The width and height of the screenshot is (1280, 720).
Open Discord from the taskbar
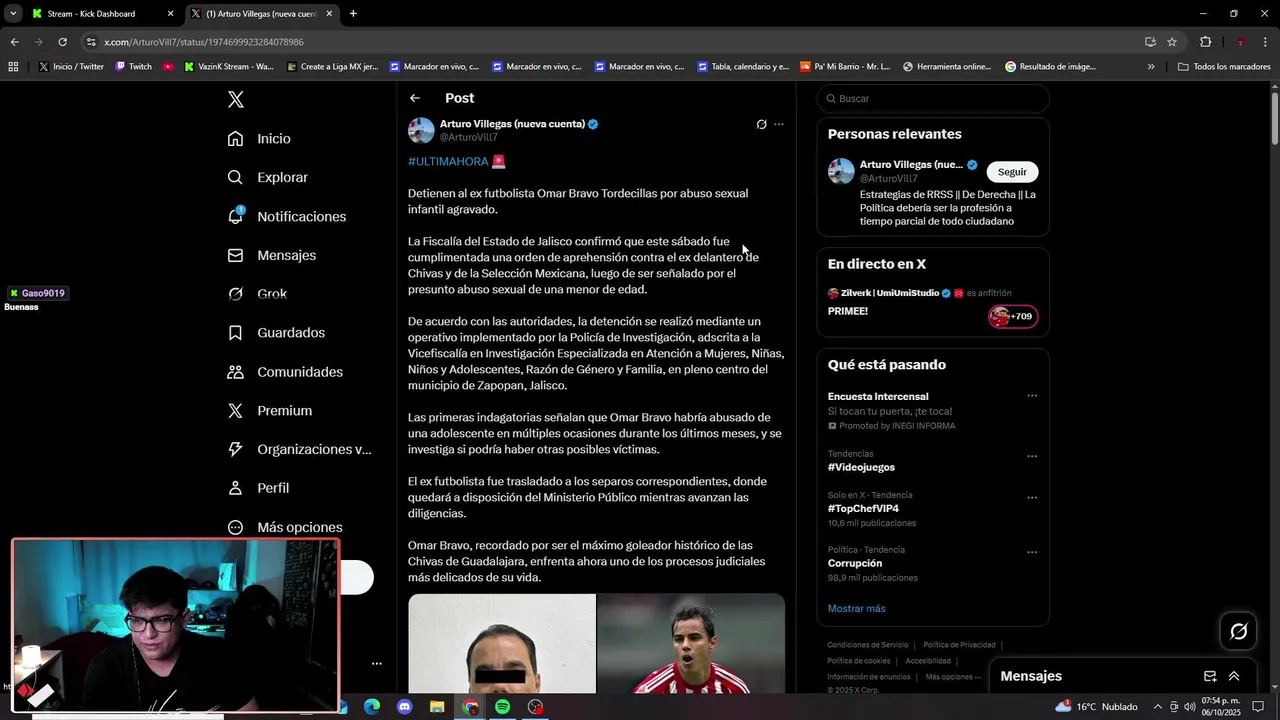(404, 707)
